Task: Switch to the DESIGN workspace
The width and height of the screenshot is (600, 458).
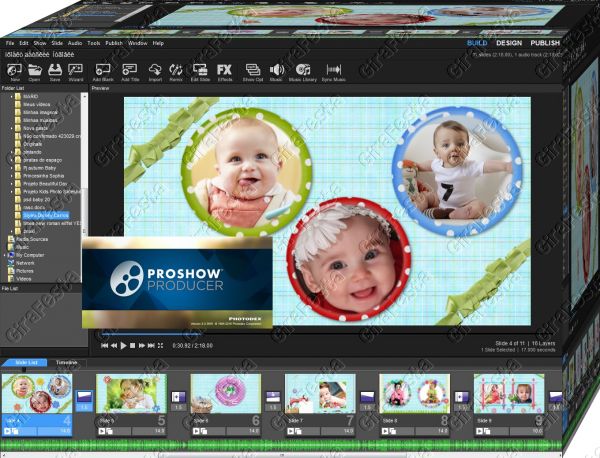Action: point(509,43)
